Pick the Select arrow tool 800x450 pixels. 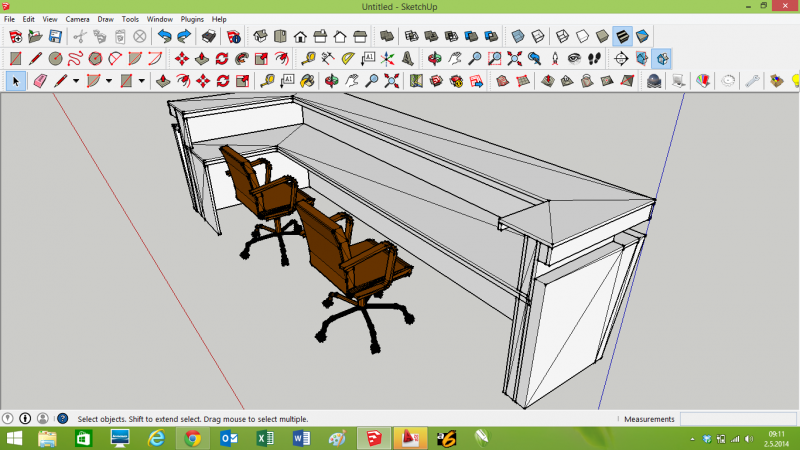coord(15,81)
